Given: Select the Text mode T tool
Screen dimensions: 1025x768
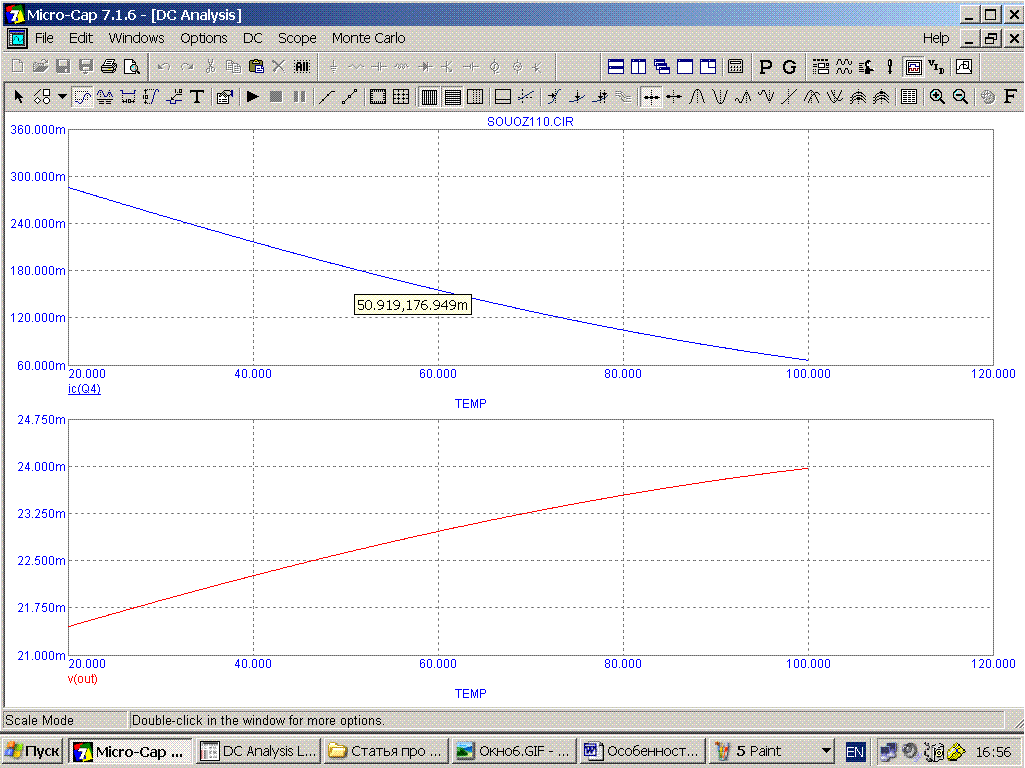Looking at the screenshot, I should pyautogui.click(x=197, y=97).
